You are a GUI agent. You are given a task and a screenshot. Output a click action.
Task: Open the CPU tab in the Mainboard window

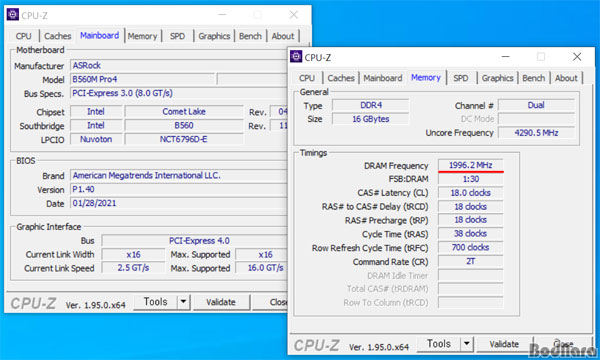pos(23,36)
